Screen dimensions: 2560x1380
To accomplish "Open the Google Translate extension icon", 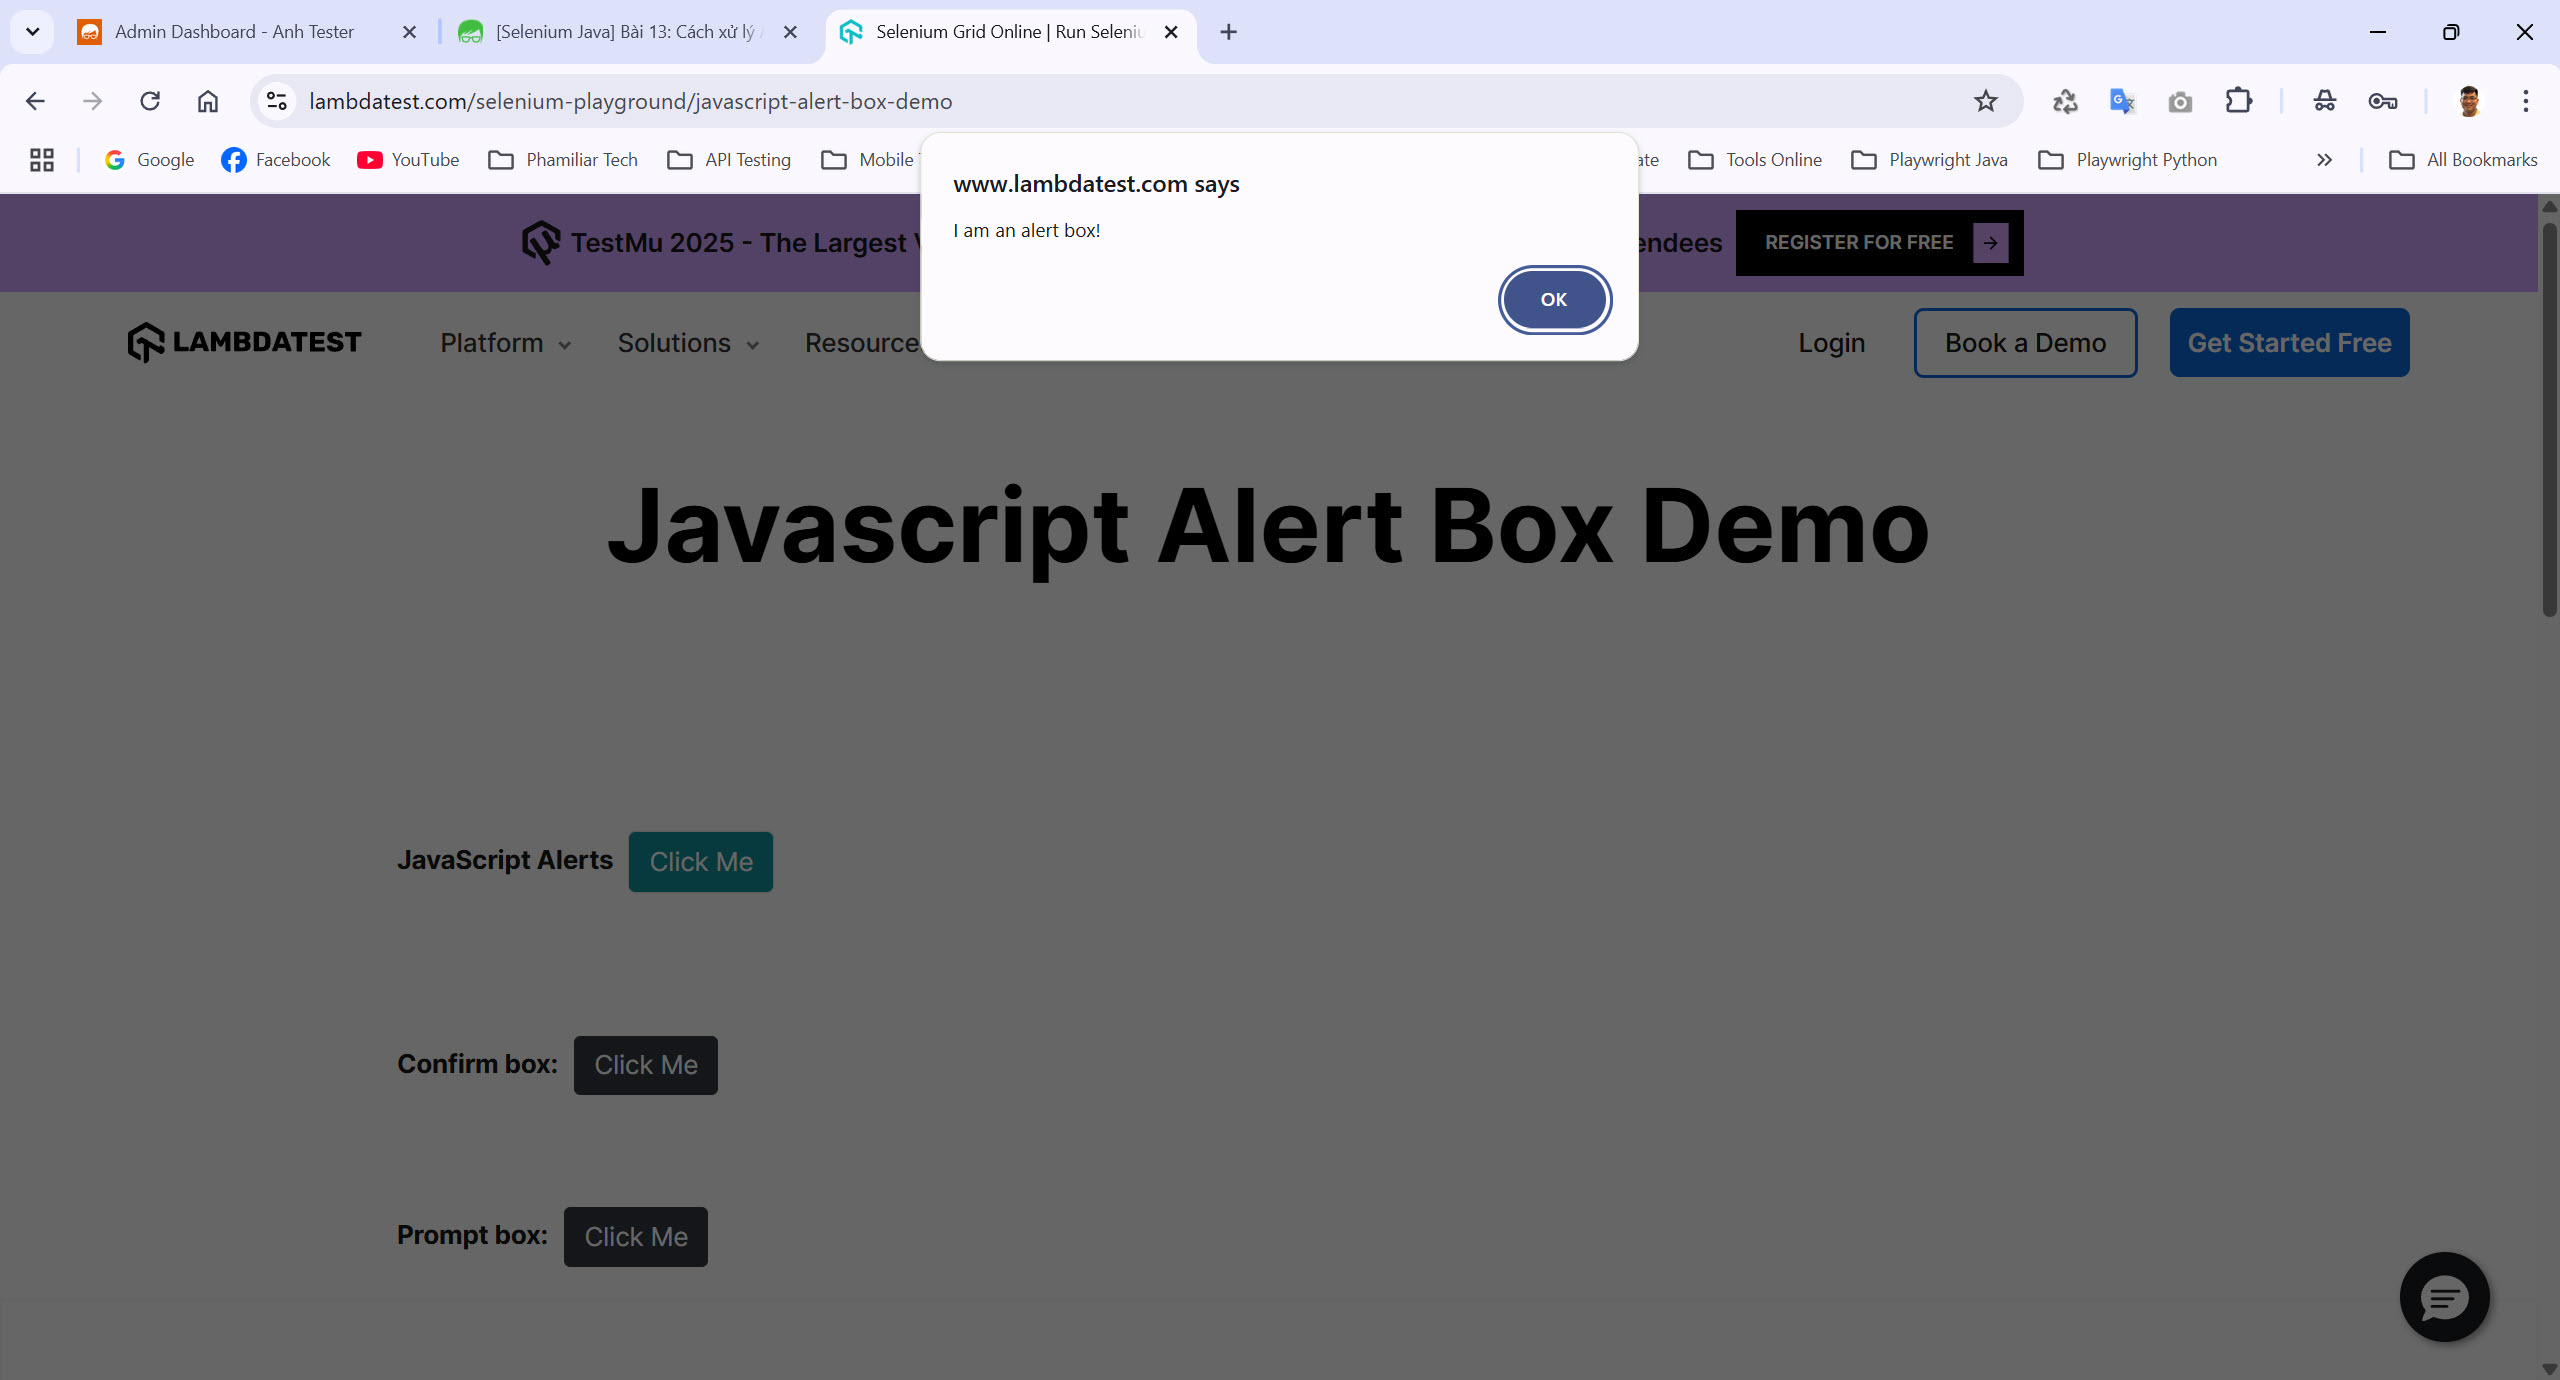I will tap(2122, 101).
